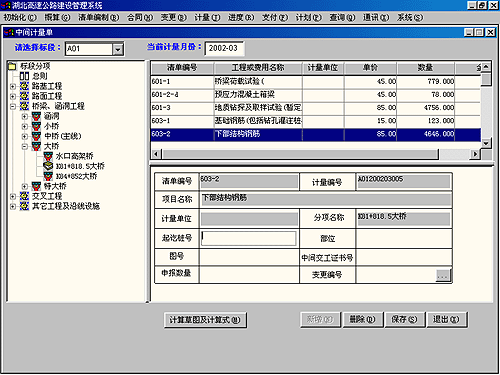Image resolution: width=500 pixels, height=375 pixels.
Task: Collapse the 大桥 tree node
Action: 25,146
